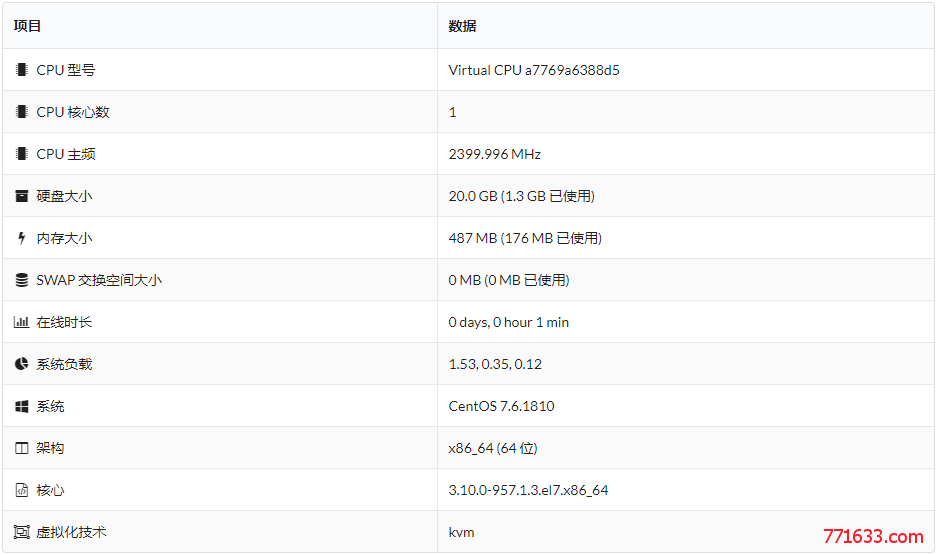Click the chip icon beside CPU 核心数
Image resolution: width=937 pixels, height=555 pixels.
tap(22, 112)
